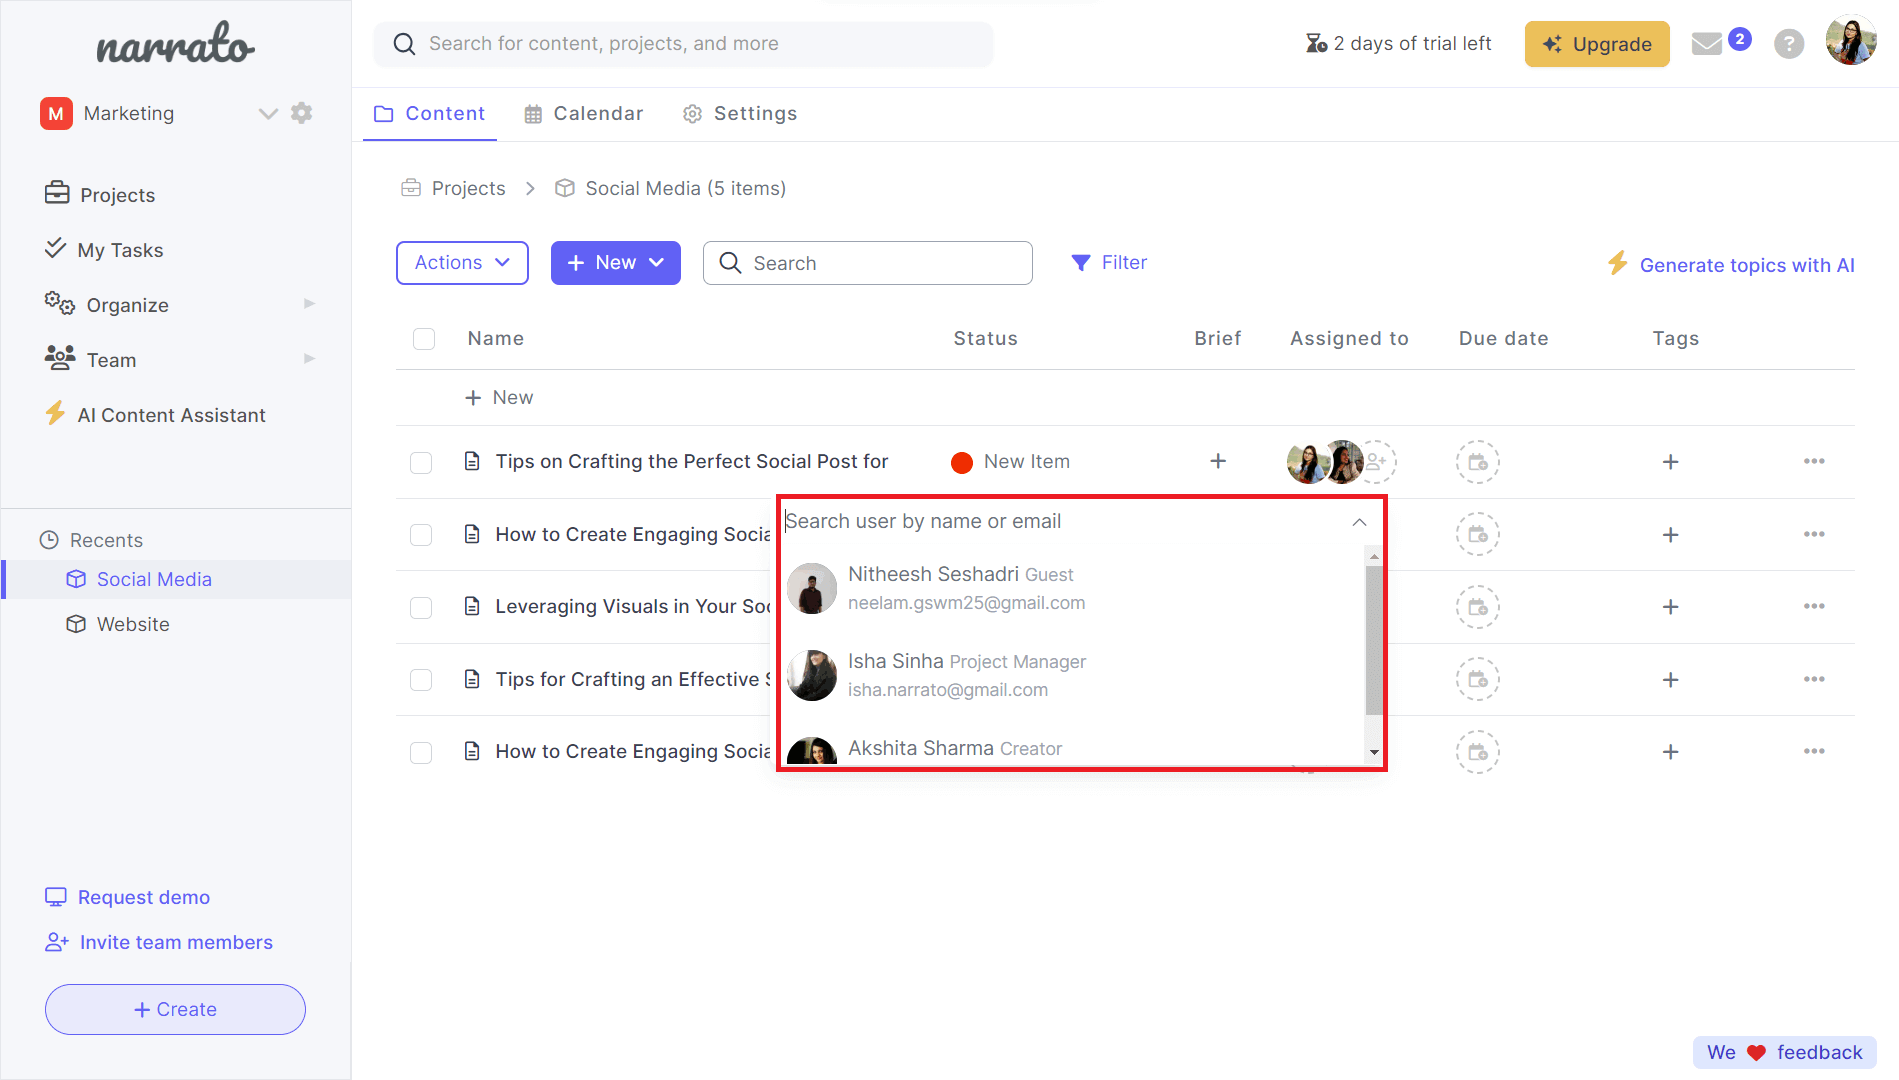Open Website in Recents
1899x1080 pixels.
click(x=133, y=624)
